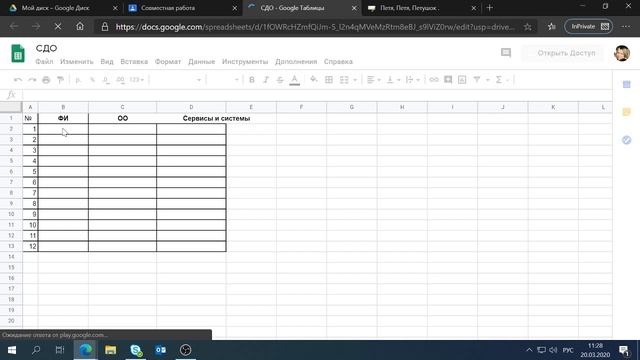The height and width of the screenshot is (360, 640).
Task: Open the Данные menu
Action: (x=202, y=62)
